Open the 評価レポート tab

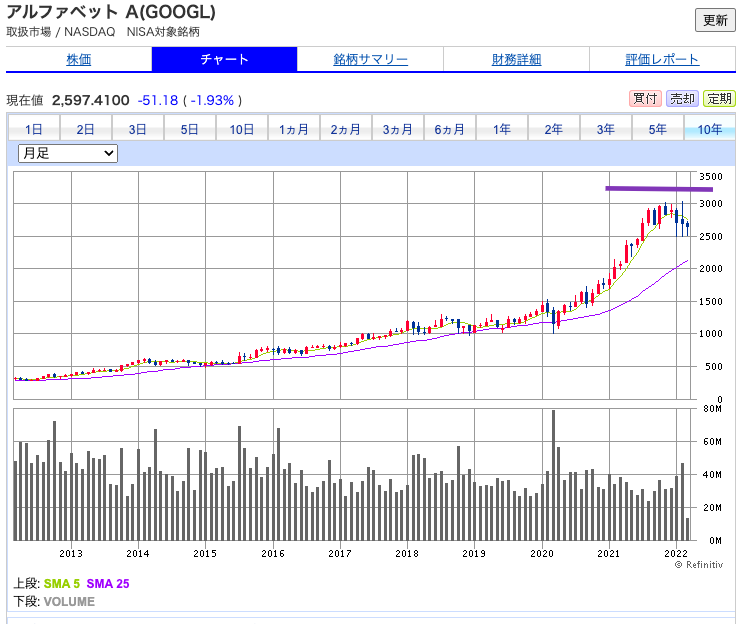(x=662, y=60)
